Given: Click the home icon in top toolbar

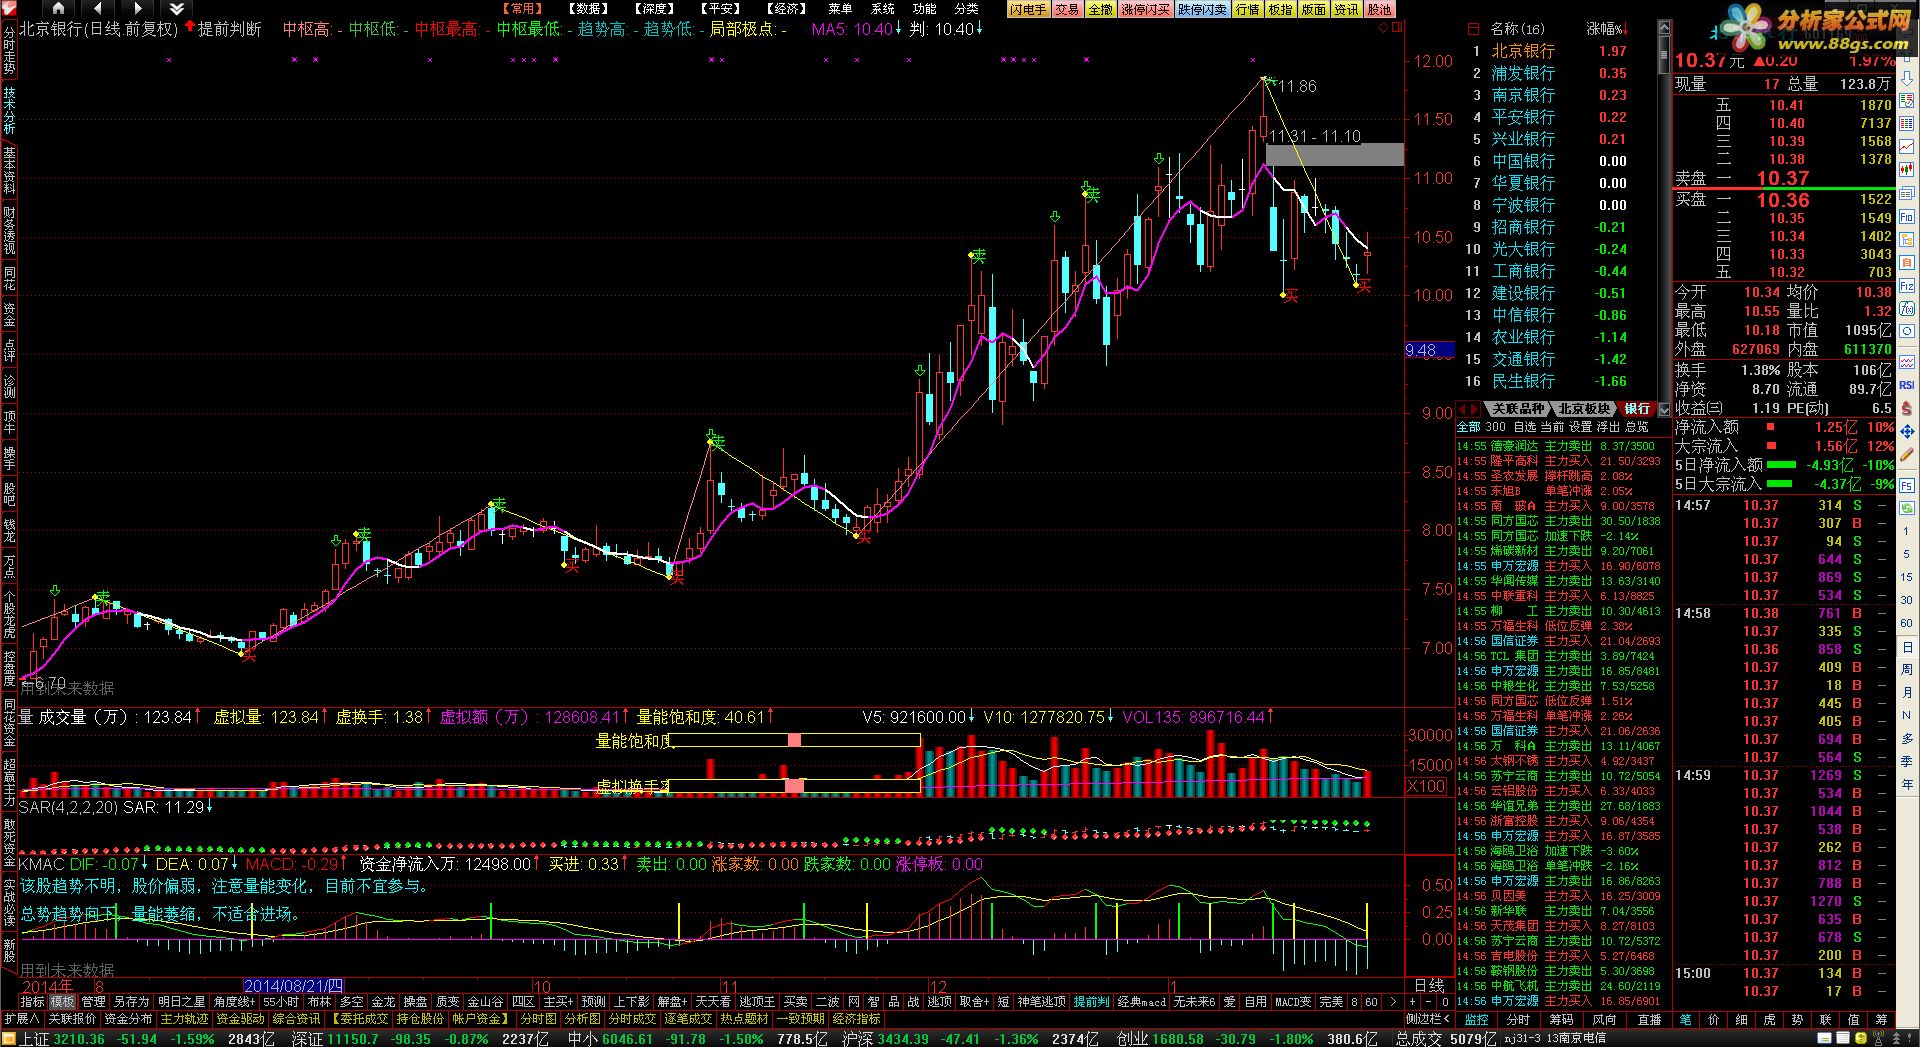Looking at the screenshot, I should 57,8.
